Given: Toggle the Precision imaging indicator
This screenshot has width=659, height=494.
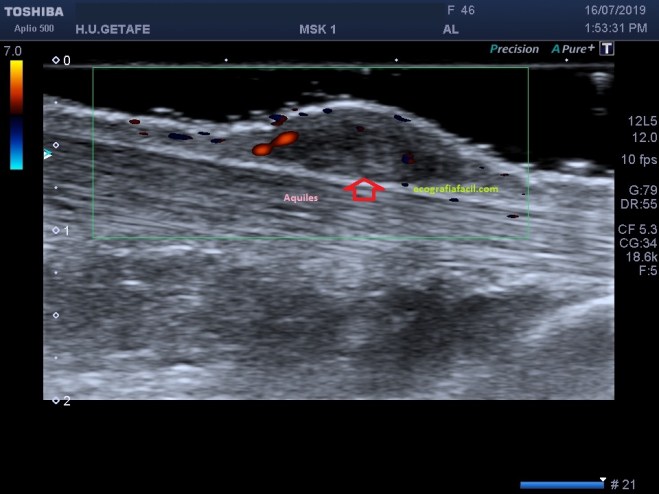Looking at the screenshot, I should [x=514, y=49].
